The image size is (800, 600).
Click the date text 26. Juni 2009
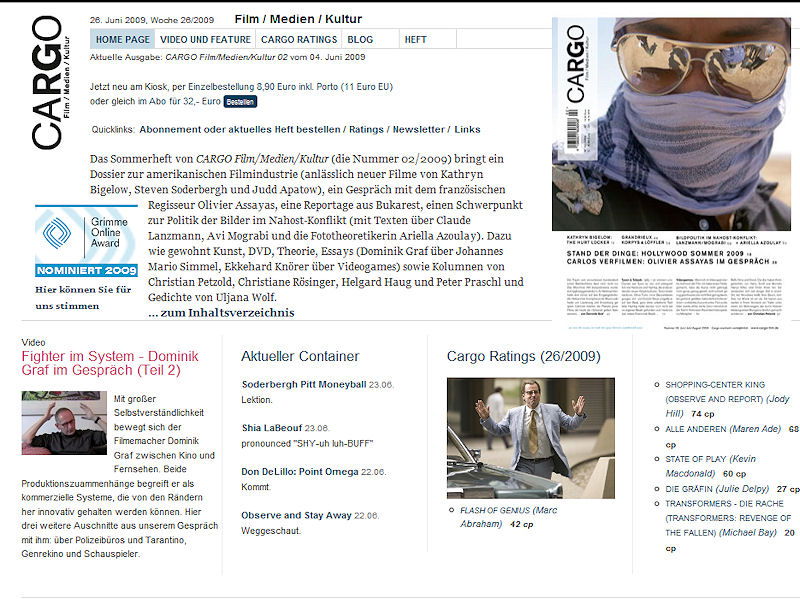pyautogui.click(x=118, y=20)
